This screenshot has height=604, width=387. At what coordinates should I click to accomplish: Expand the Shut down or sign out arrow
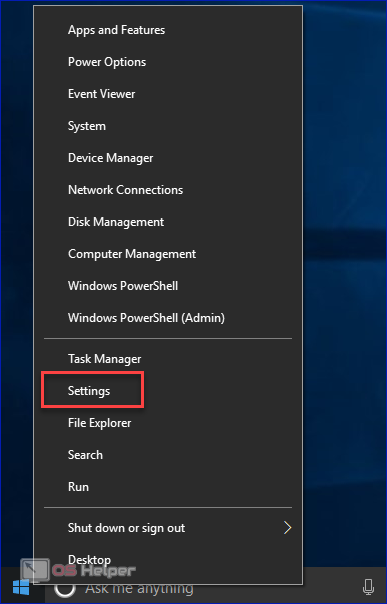[287, 528]
